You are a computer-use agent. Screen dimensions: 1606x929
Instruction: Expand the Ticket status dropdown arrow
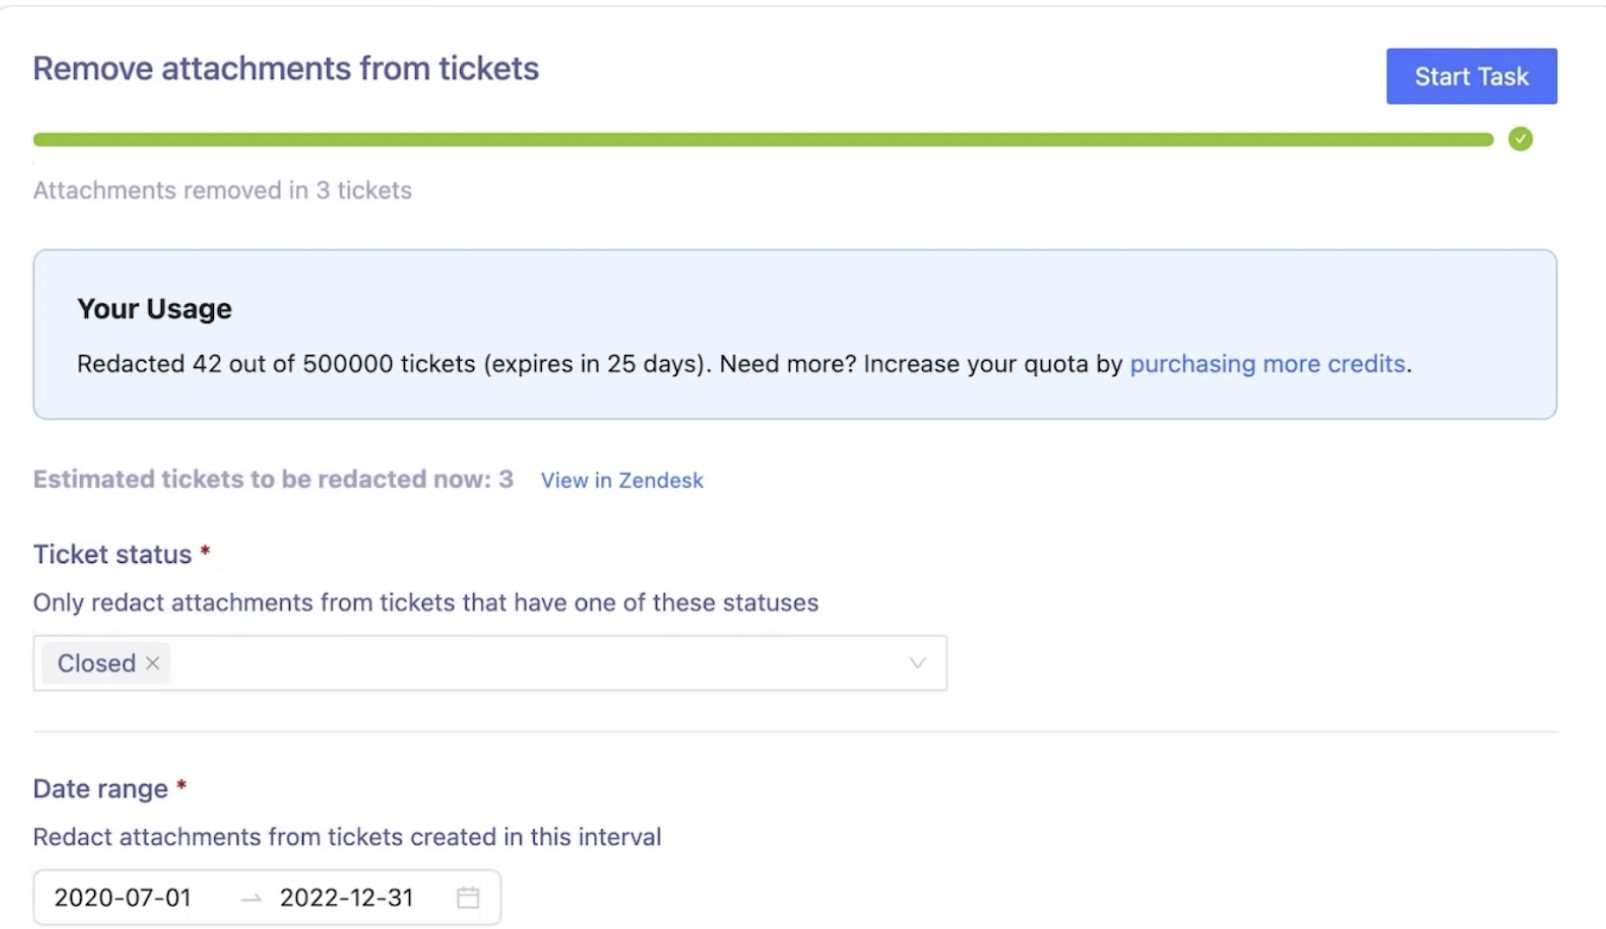[917, 663]
